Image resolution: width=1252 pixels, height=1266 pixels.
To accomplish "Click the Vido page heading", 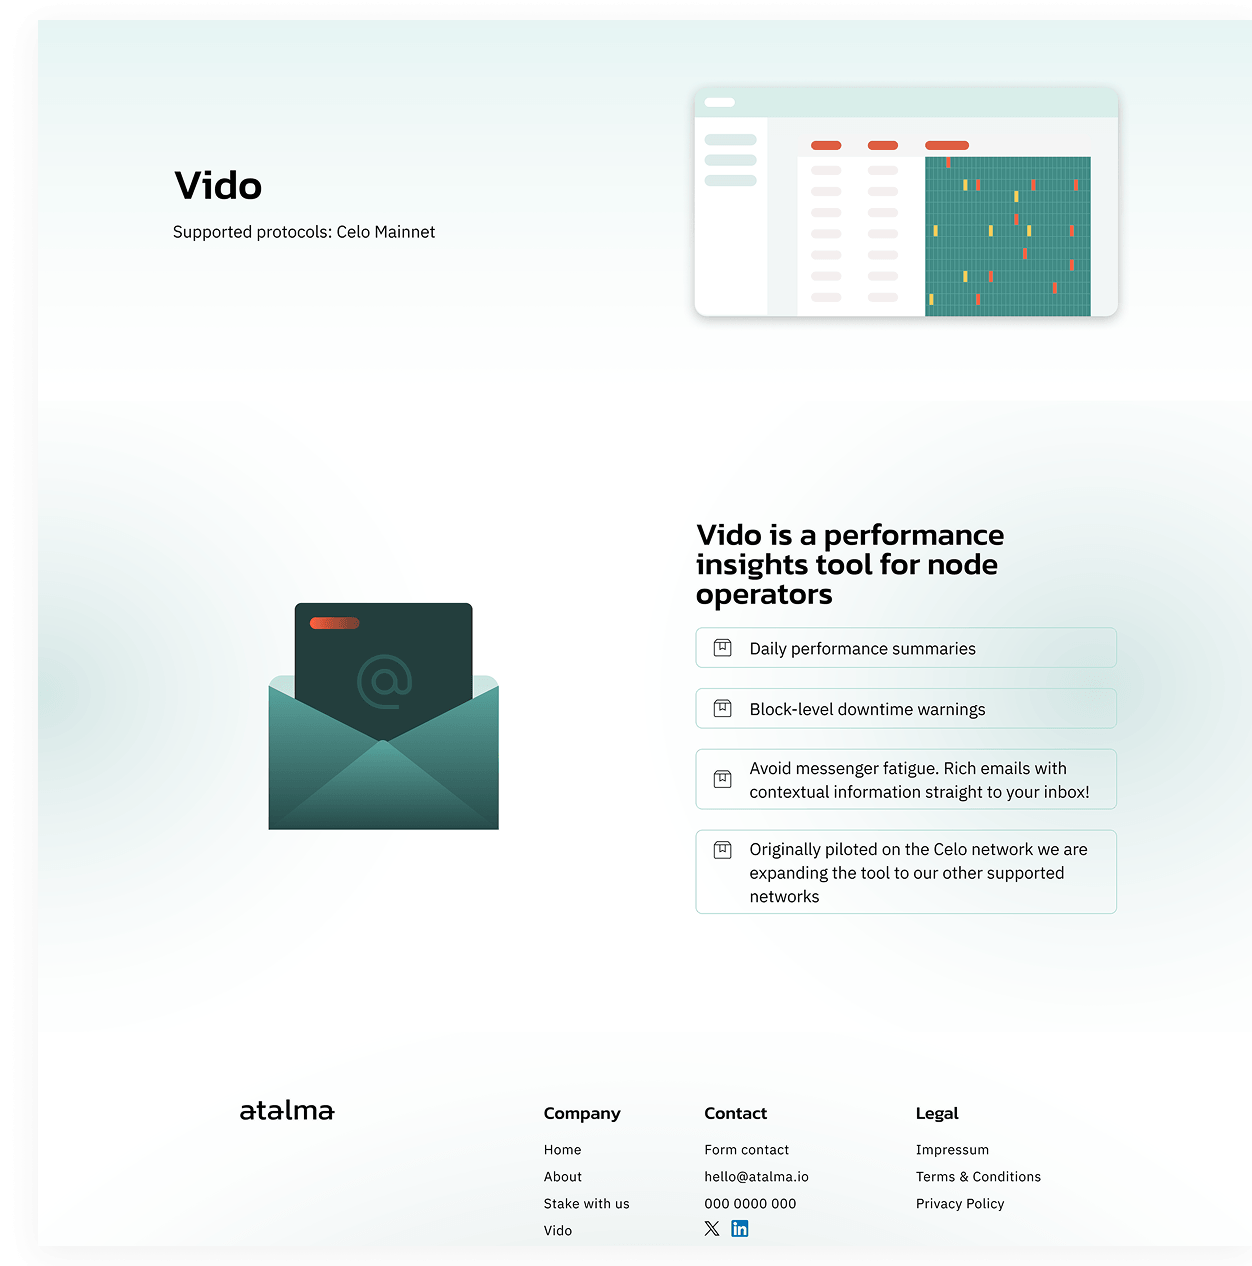I will point(218,186).
